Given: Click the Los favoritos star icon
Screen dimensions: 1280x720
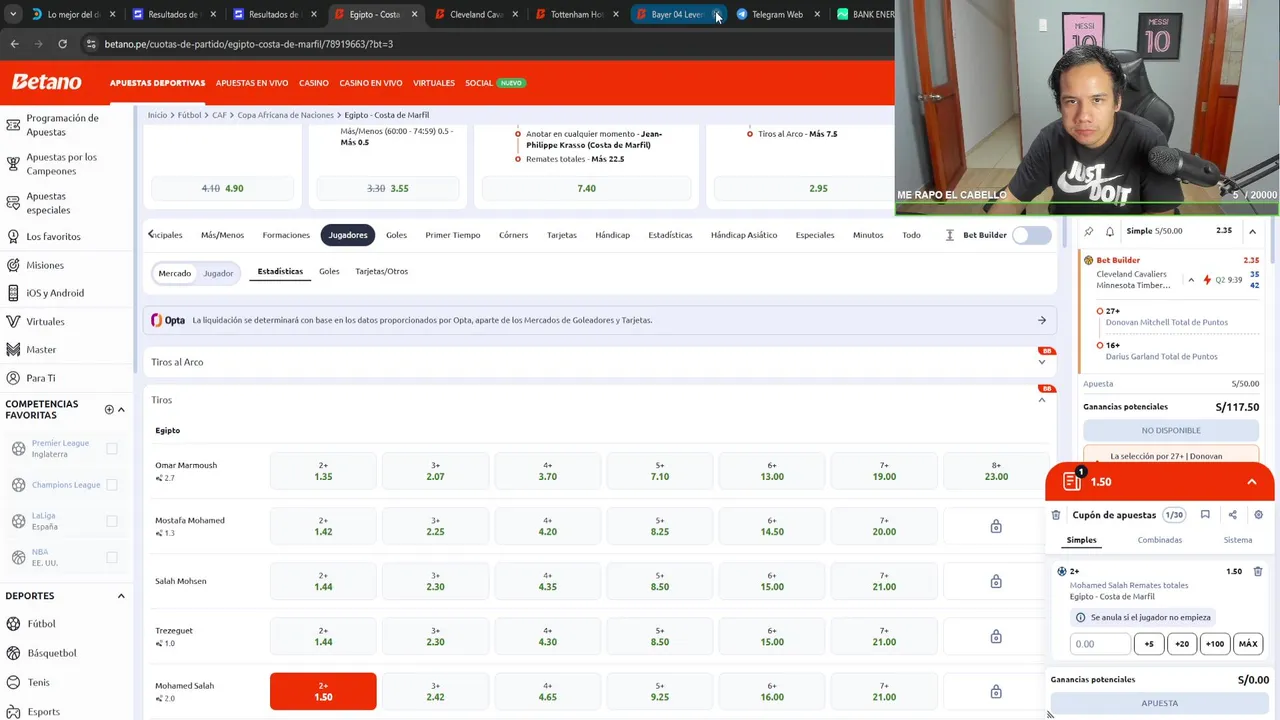Looking at the screenshot, I should pos(13,237).
